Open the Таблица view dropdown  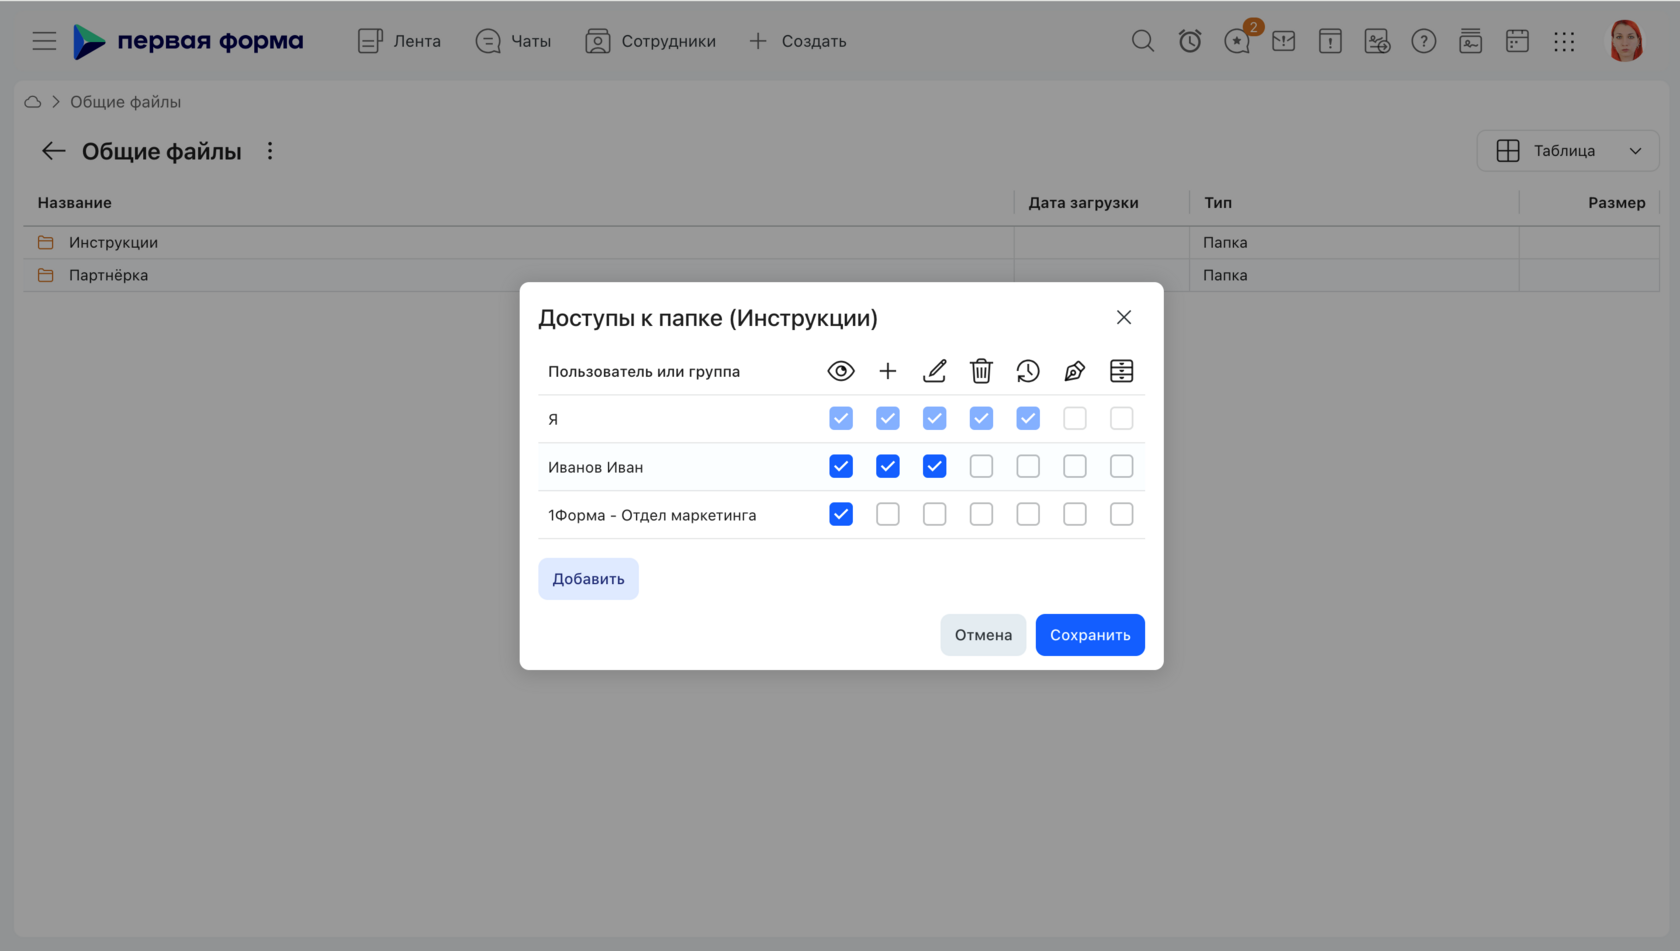coord(1568,151)
